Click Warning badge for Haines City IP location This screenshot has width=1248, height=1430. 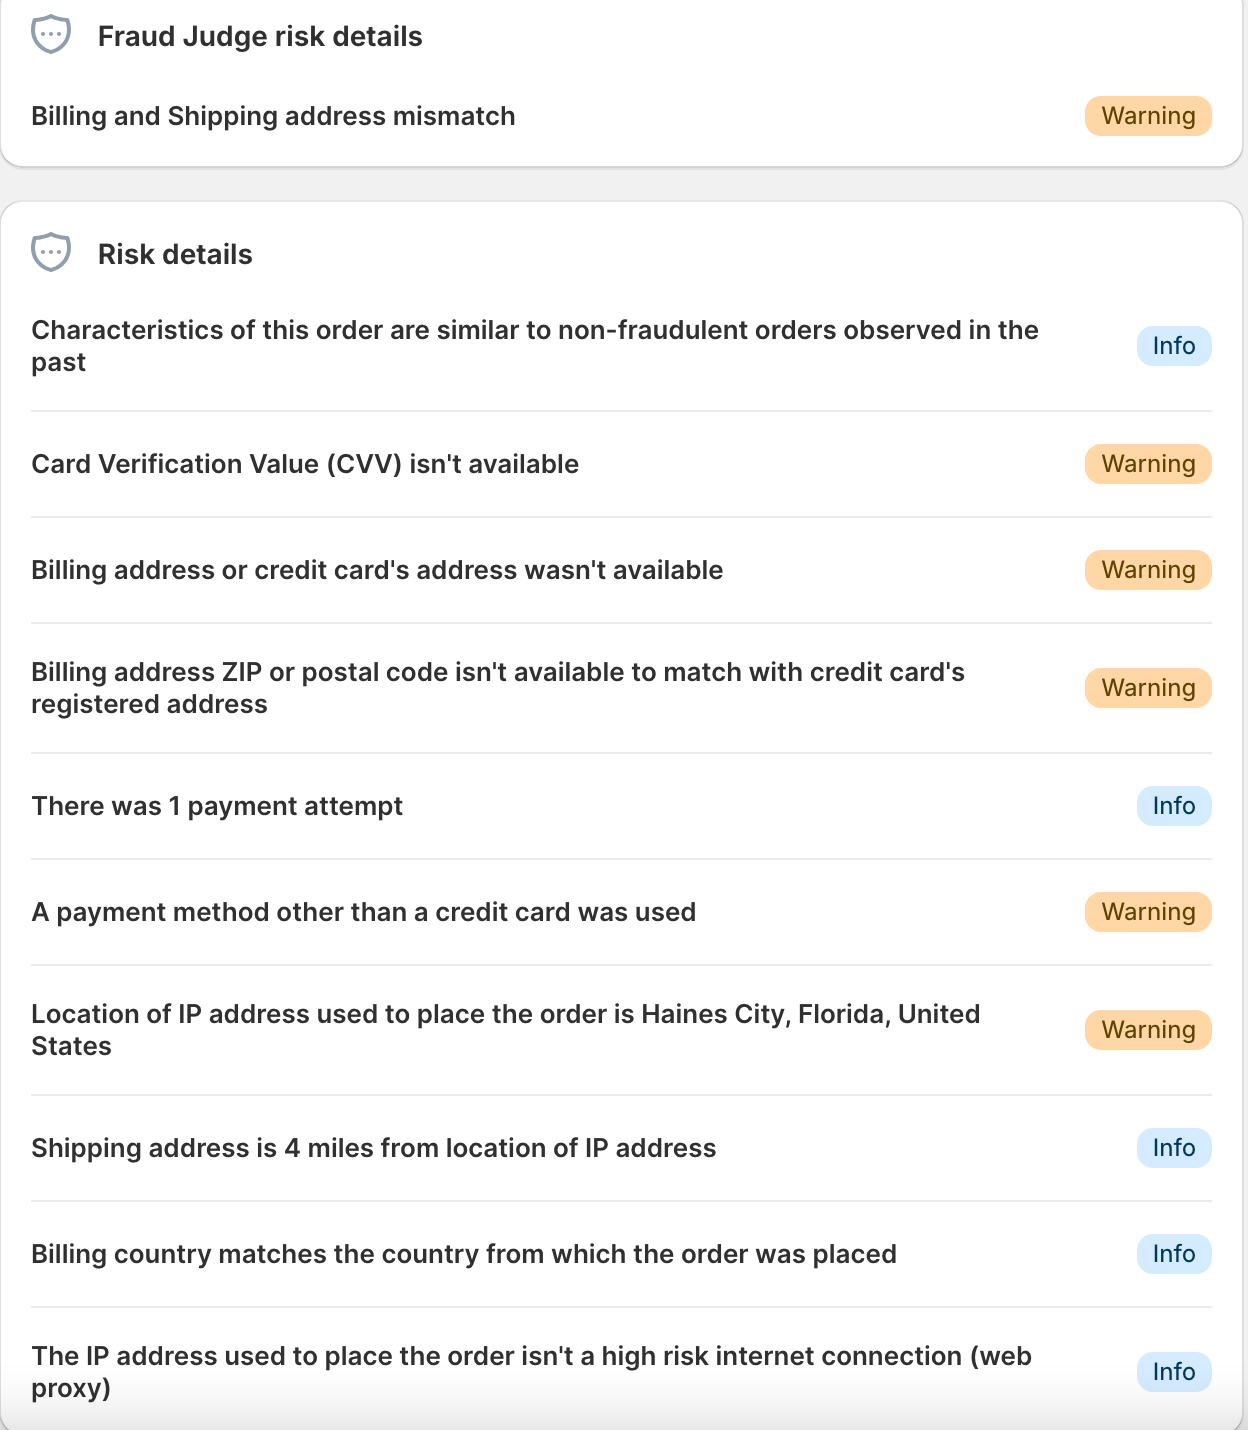1148,1030
